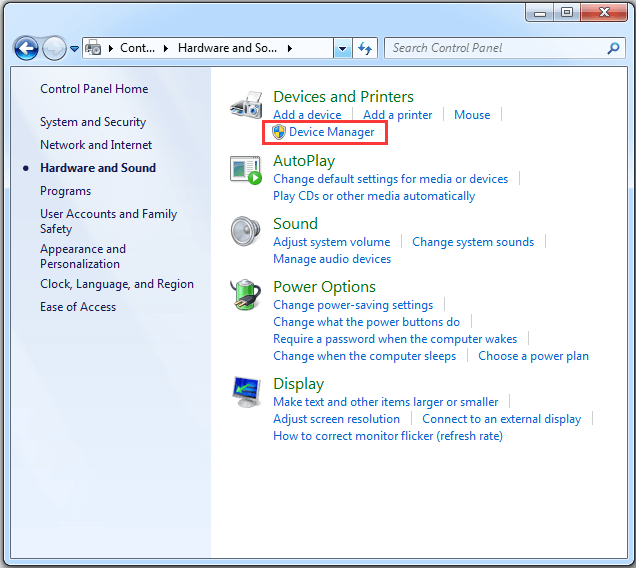Click Connect to an external display
The image size is (636, 568).
[x=502, y=419]
